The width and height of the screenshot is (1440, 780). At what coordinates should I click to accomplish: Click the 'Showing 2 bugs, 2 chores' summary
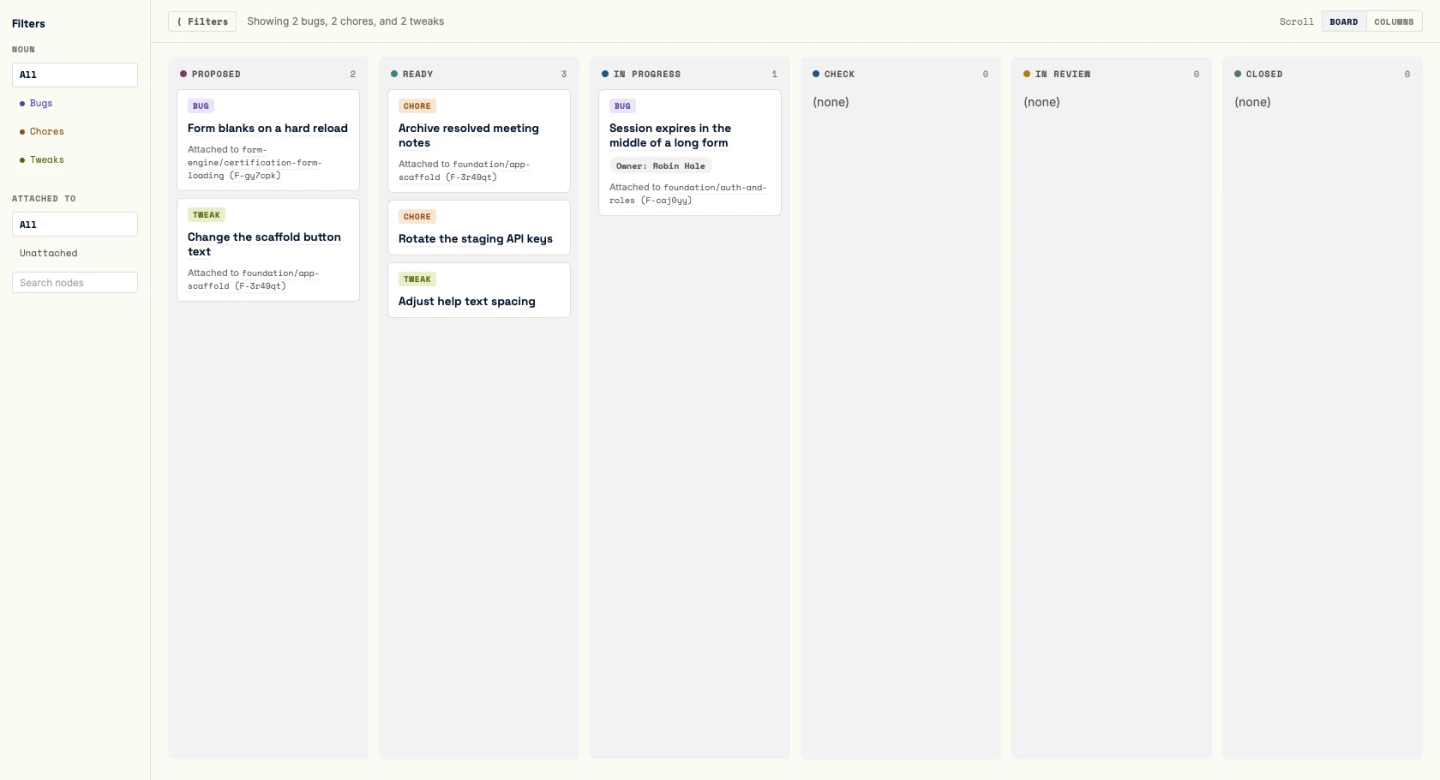(x=346, y=21)
